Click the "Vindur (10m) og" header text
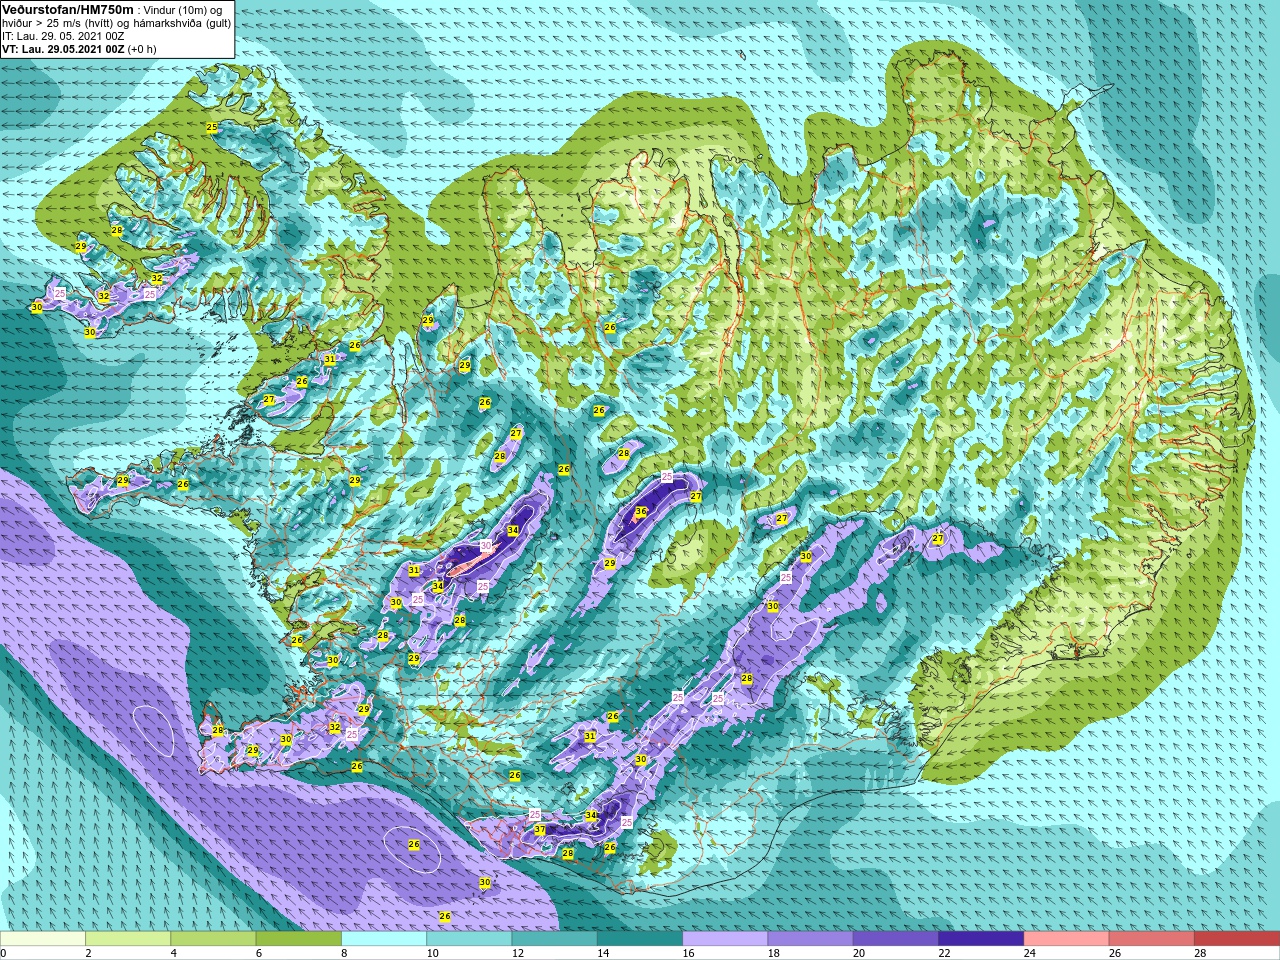 tap(184, 10)
